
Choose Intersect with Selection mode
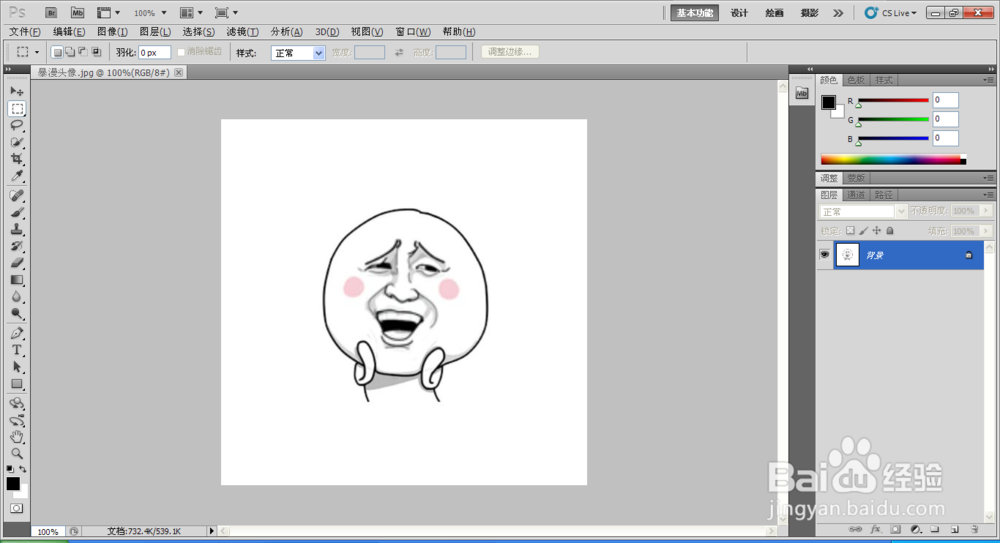tap(96, 52)
